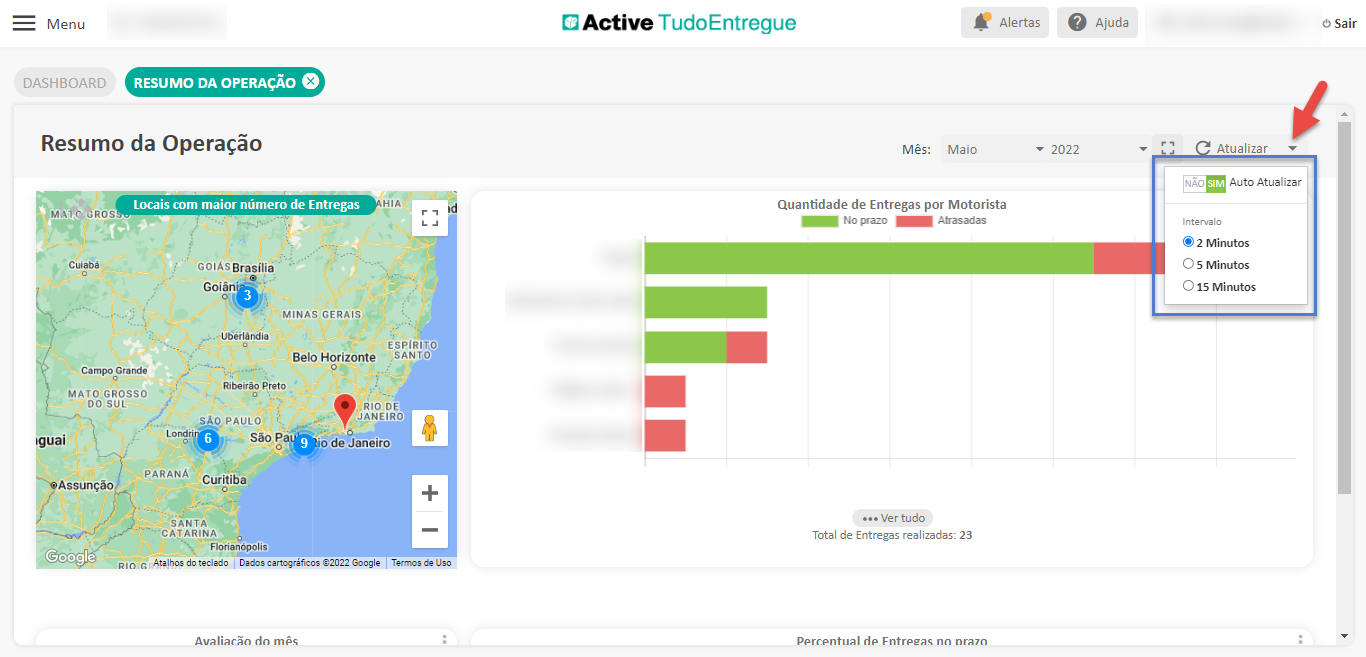
Task: Collapse the Atualizar options dropdown arrow
Action: 1293,149
